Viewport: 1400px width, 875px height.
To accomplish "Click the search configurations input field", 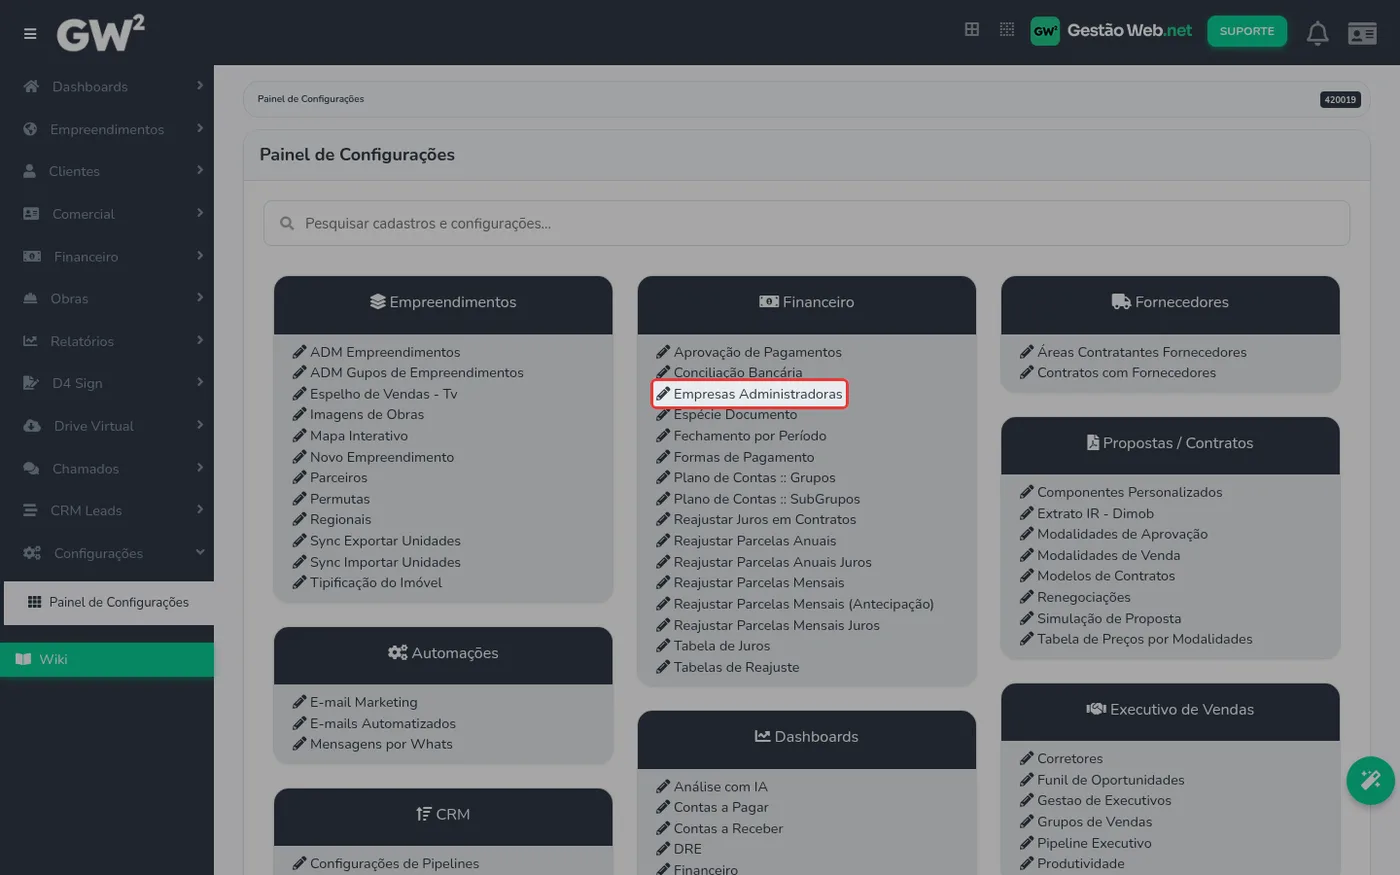I will [x=806, y=223].
